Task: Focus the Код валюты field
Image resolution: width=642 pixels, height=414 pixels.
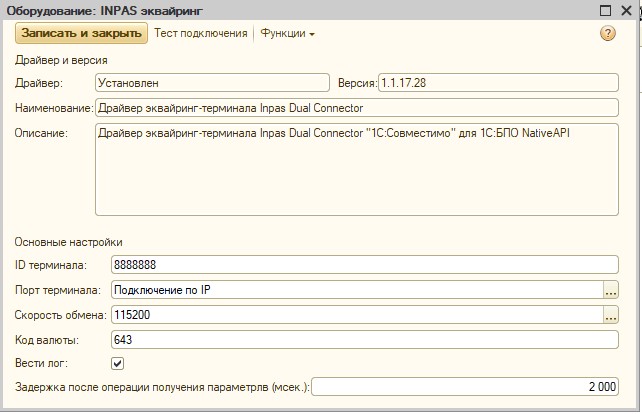Action: pyautogui.click(x=364, y=339)
